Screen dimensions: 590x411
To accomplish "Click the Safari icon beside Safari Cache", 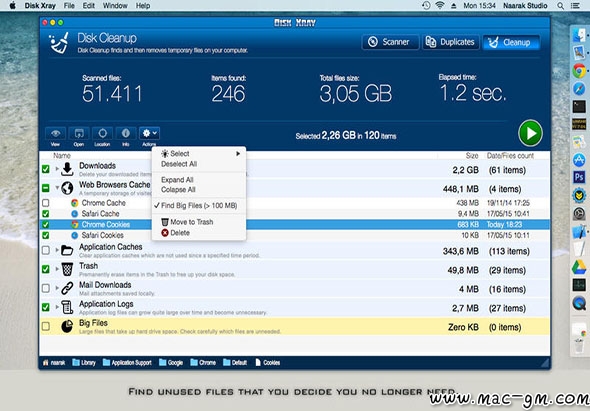I will 75,214.
